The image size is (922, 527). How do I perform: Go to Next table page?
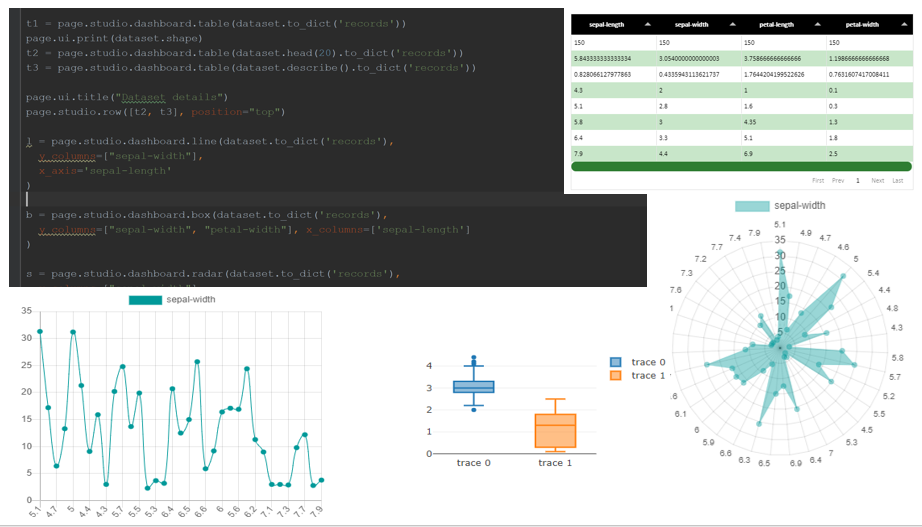877,180
